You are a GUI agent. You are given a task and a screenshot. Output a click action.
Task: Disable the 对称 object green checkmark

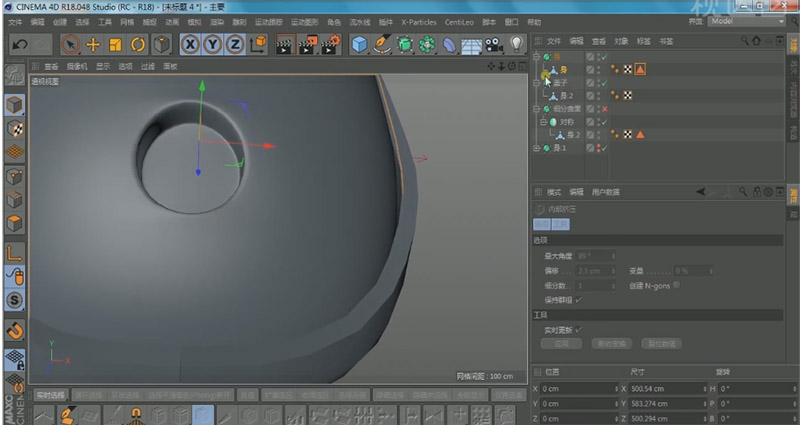(605, 122)
